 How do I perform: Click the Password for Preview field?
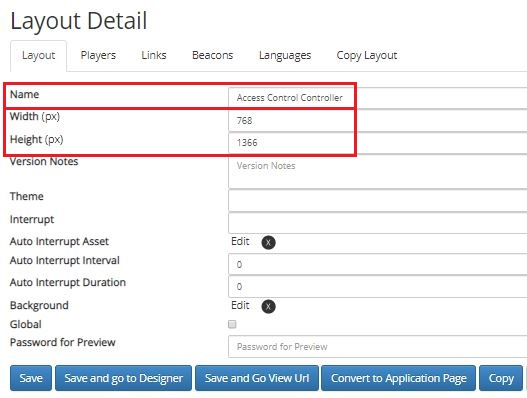(x=377, y=347)
